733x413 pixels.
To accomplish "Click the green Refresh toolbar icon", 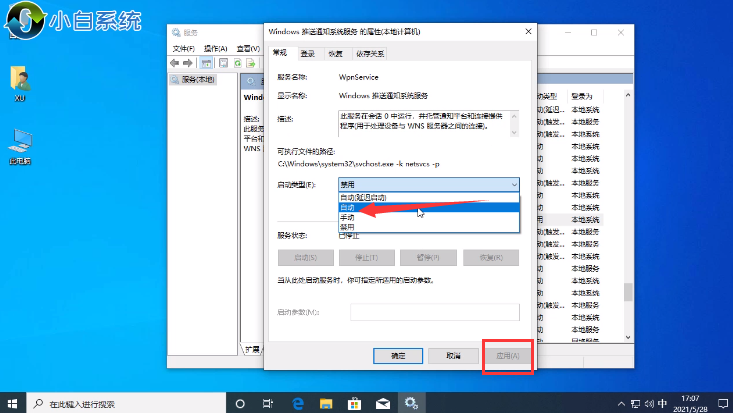I will click(237, 63).
